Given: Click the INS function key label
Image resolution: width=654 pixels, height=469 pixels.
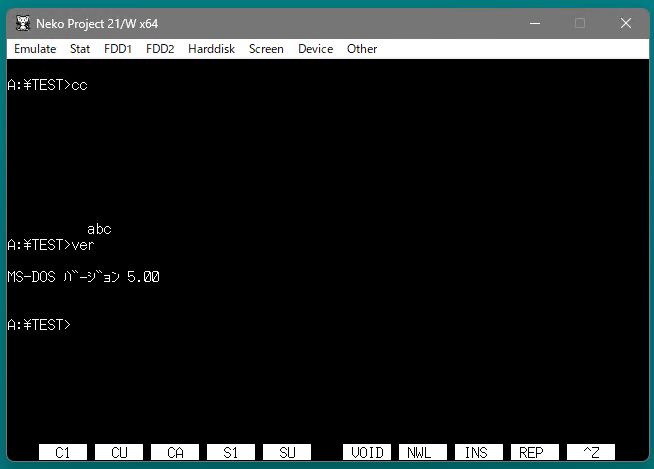Looking at the screenshot, I should [x=479, y=452].
